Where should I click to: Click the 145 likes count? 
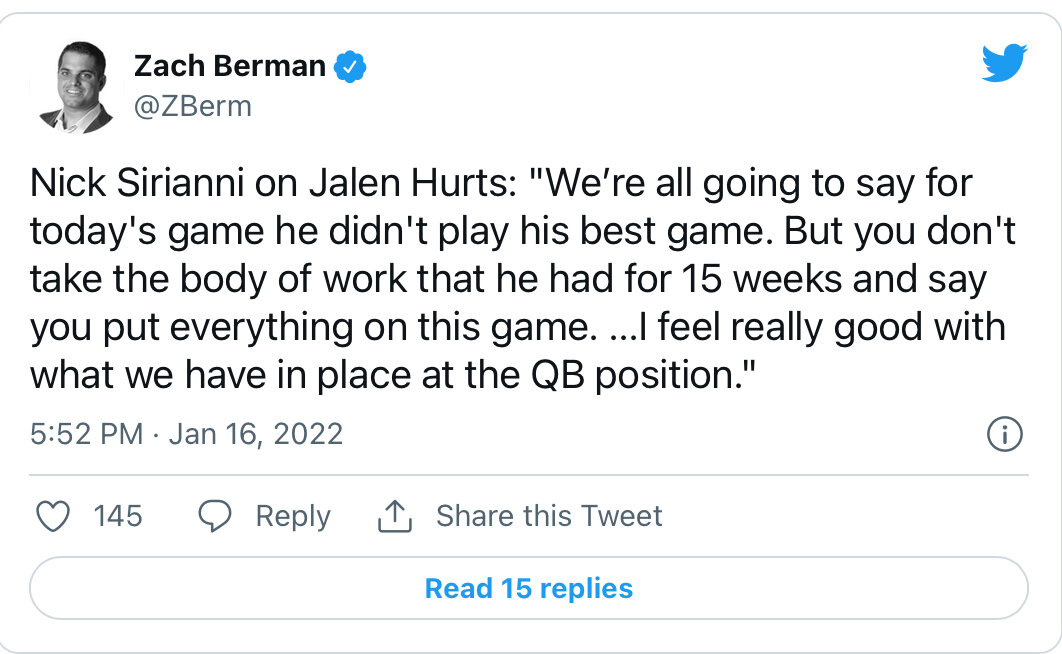pos(118,516)
